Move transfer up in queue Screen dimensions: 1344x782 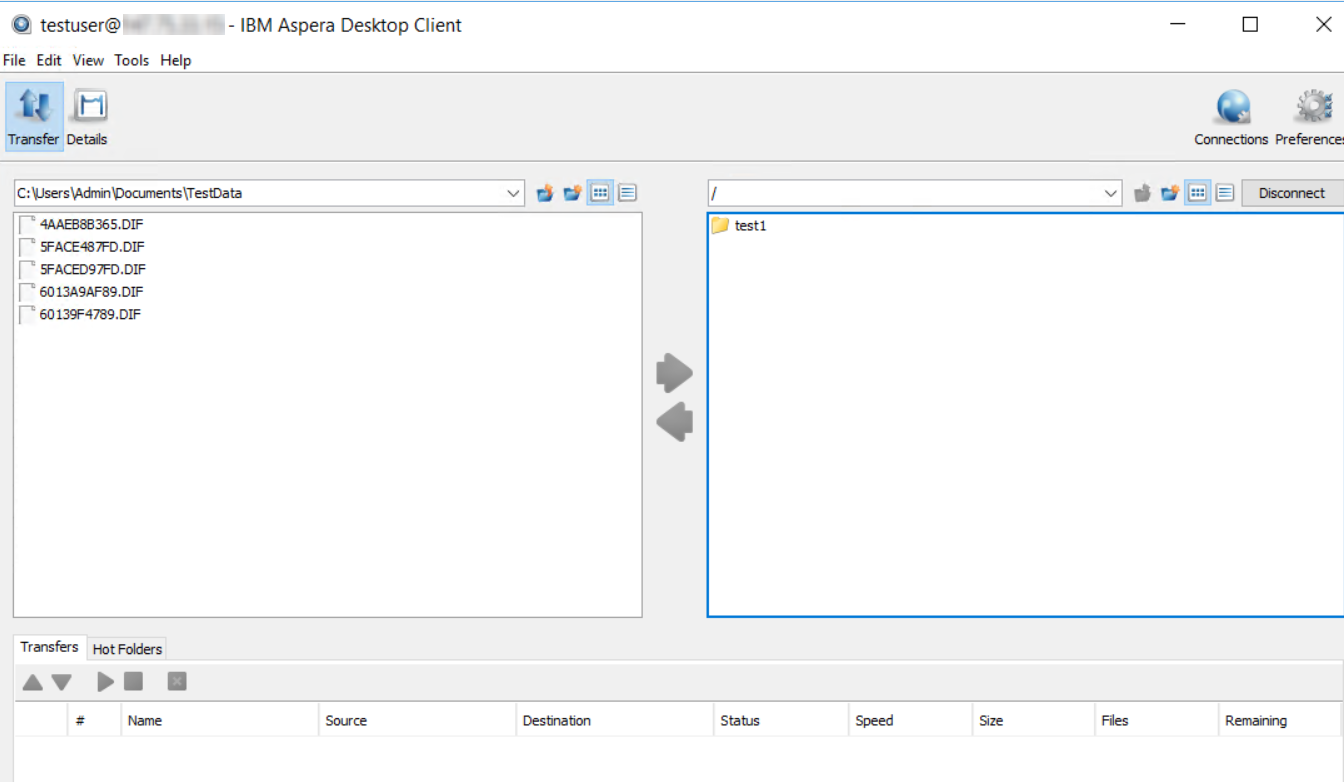point(33,682)
